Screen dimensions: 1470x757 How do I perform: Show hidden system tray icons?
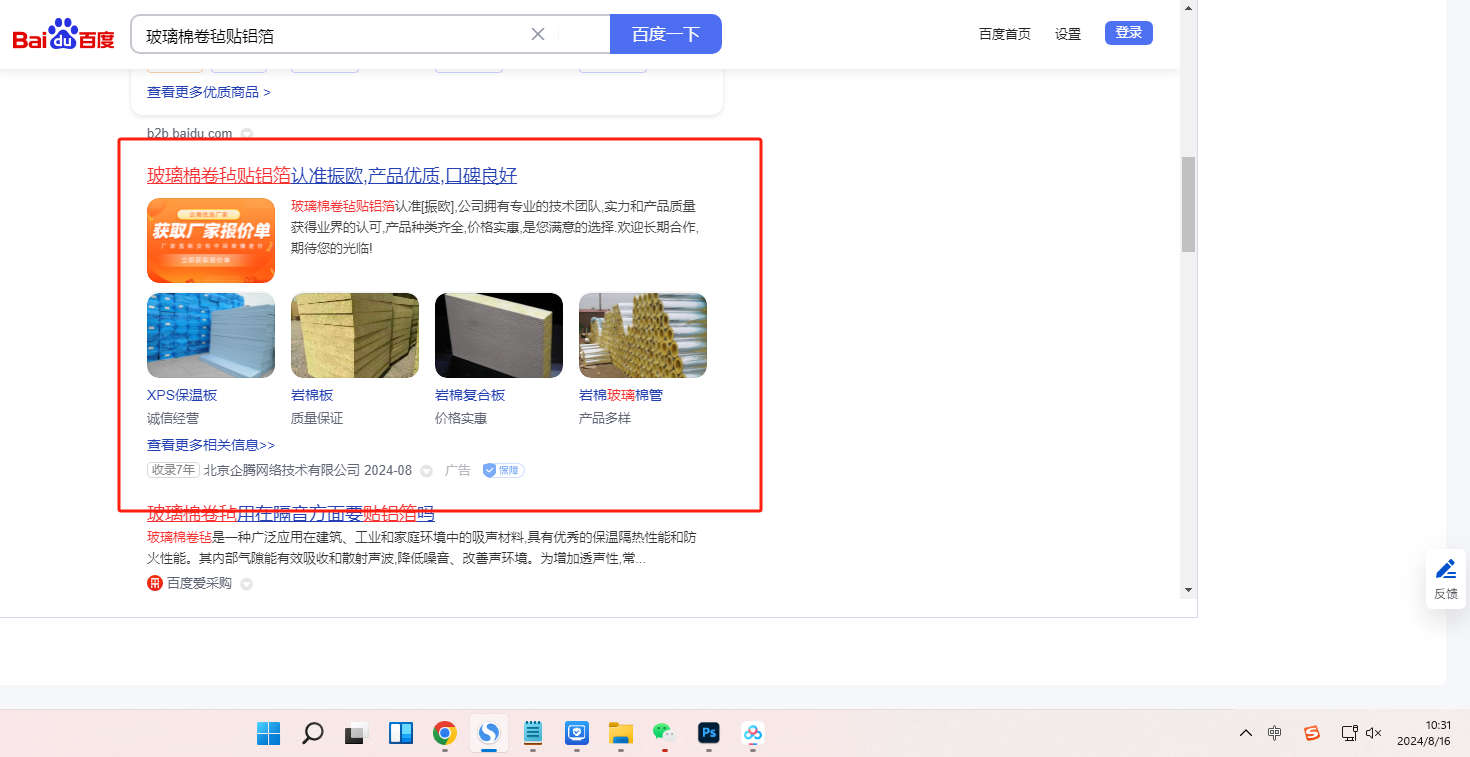point(1246,733)
